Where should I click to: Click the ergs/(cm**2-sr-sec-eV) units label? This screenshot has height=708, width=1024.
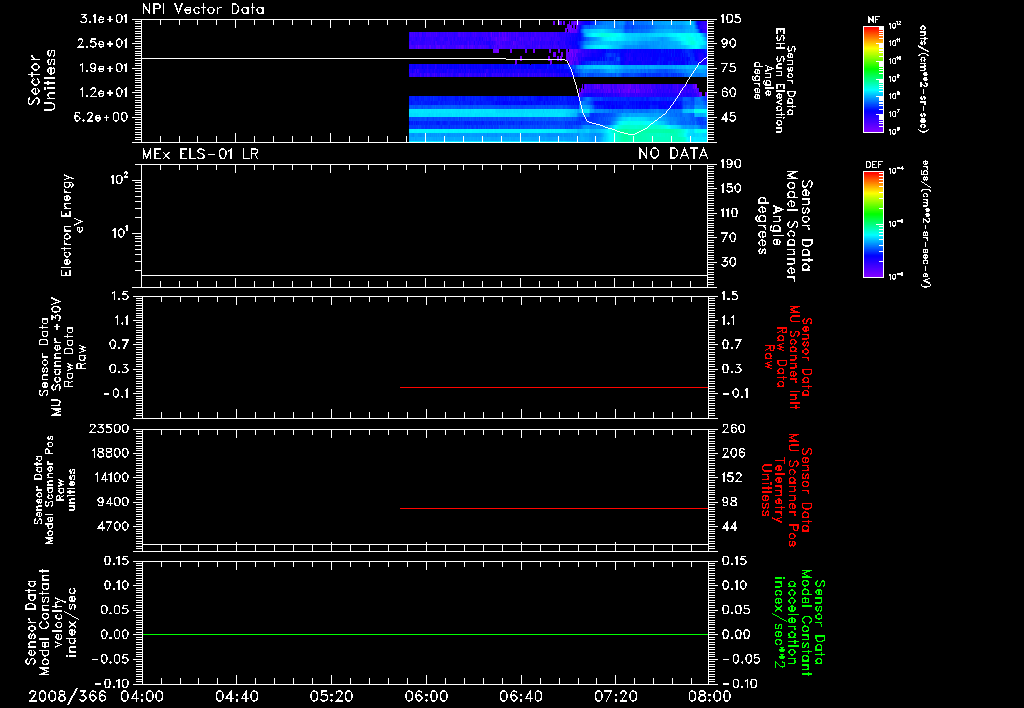point(925,224)
